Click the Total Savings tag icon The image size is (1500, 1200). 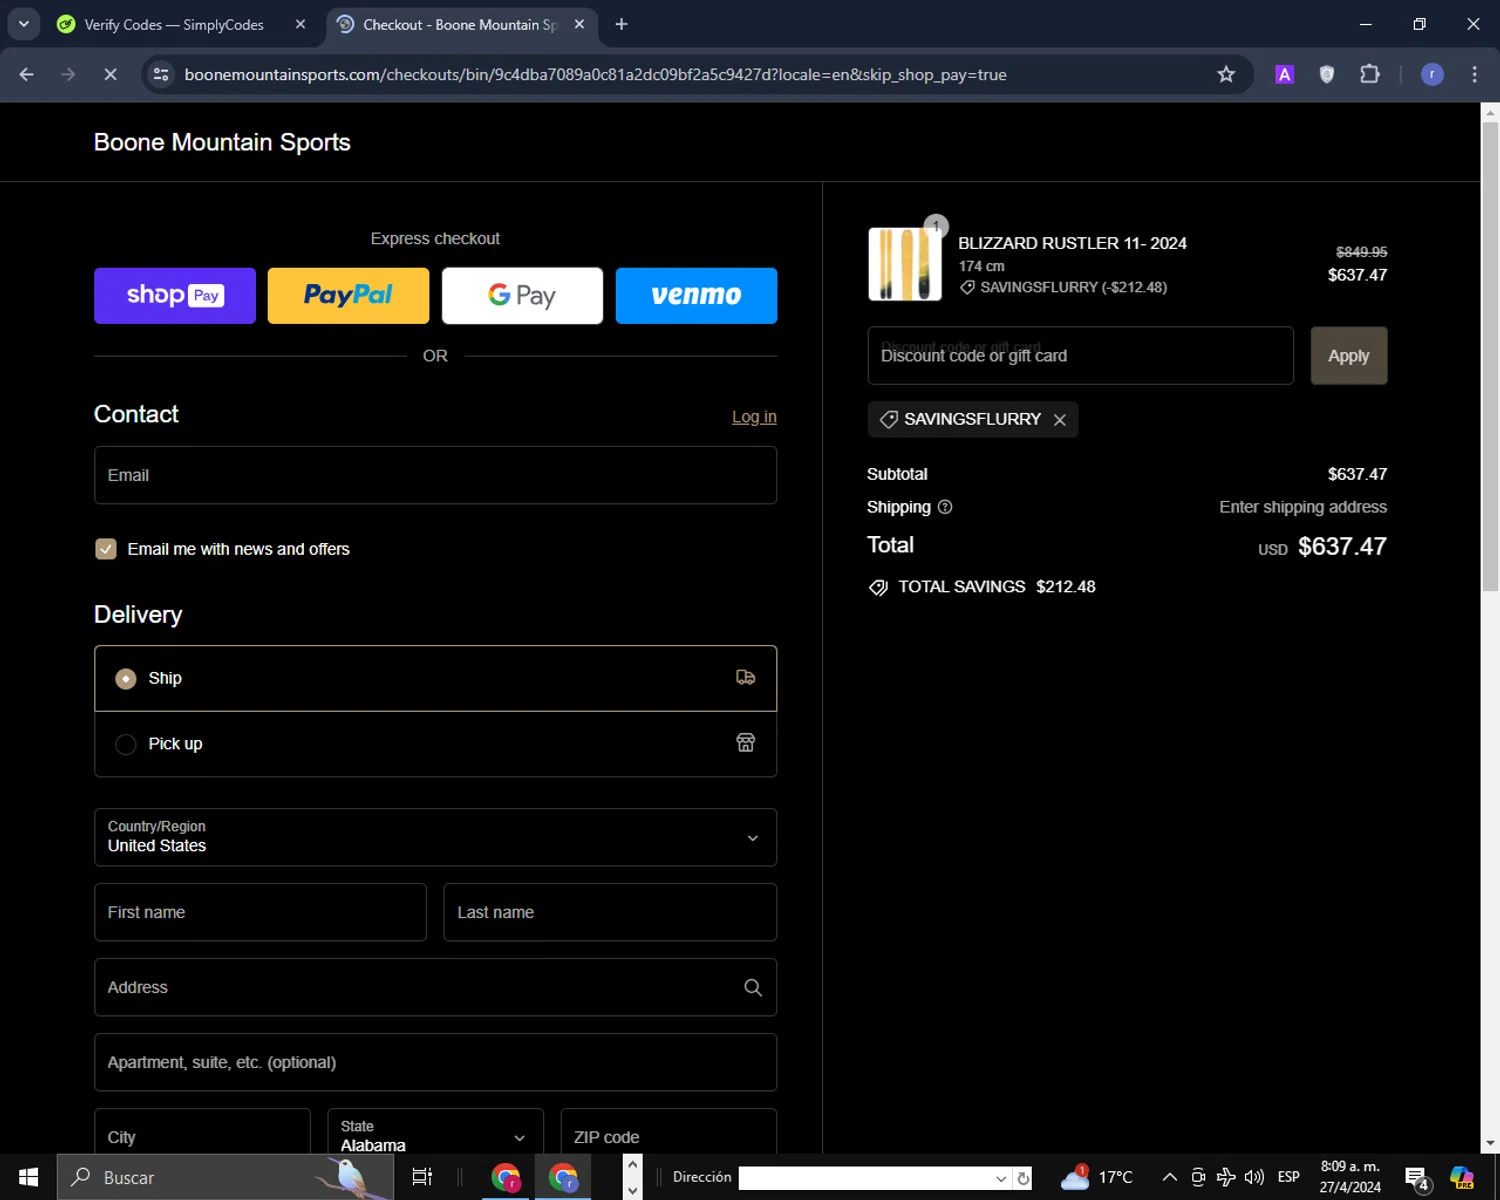(x=878, y=587)
